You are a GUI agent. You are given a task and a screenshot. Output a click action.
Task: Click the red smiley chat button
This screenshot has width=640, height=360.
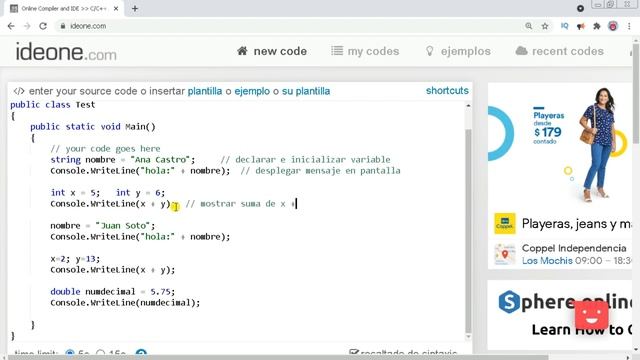click(591, 315)
